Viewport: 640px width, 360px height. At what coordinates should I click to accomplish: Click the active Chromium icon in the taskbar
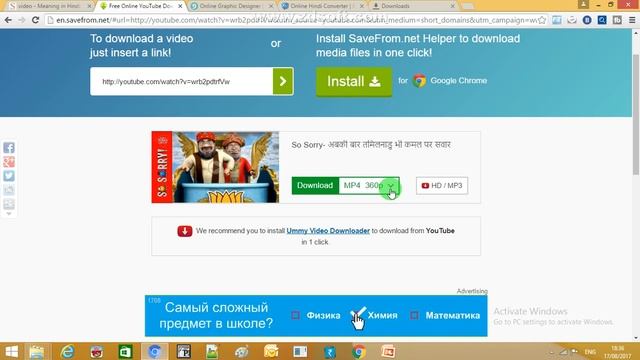(x=154, y=351)
